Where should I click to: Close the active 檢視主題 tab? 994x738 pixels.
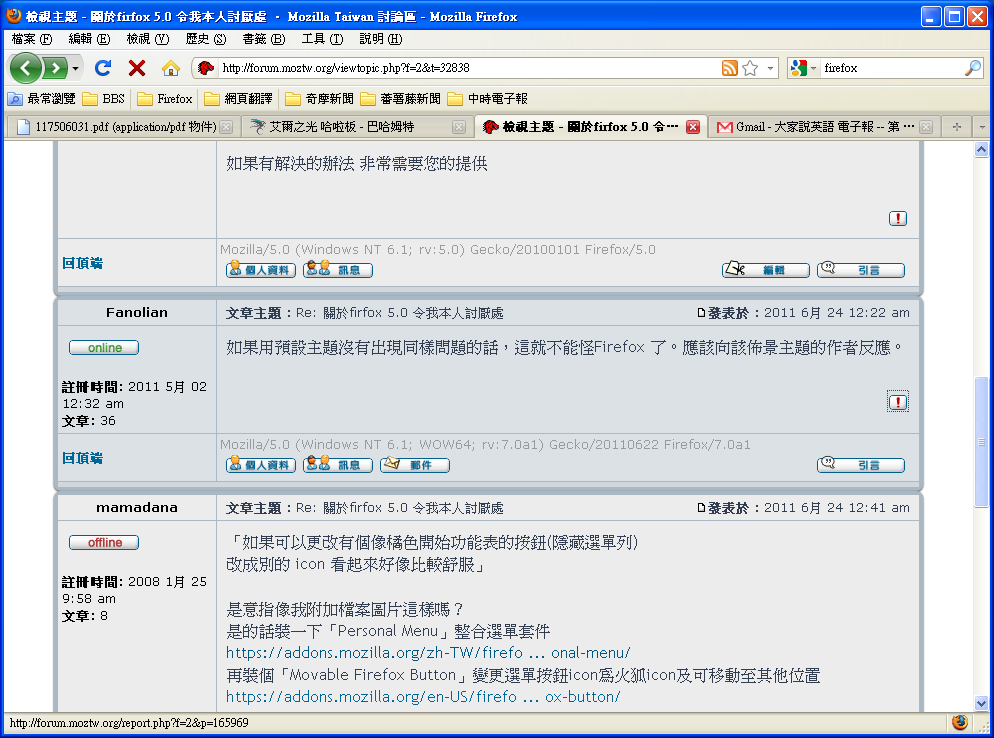[693, 127]
